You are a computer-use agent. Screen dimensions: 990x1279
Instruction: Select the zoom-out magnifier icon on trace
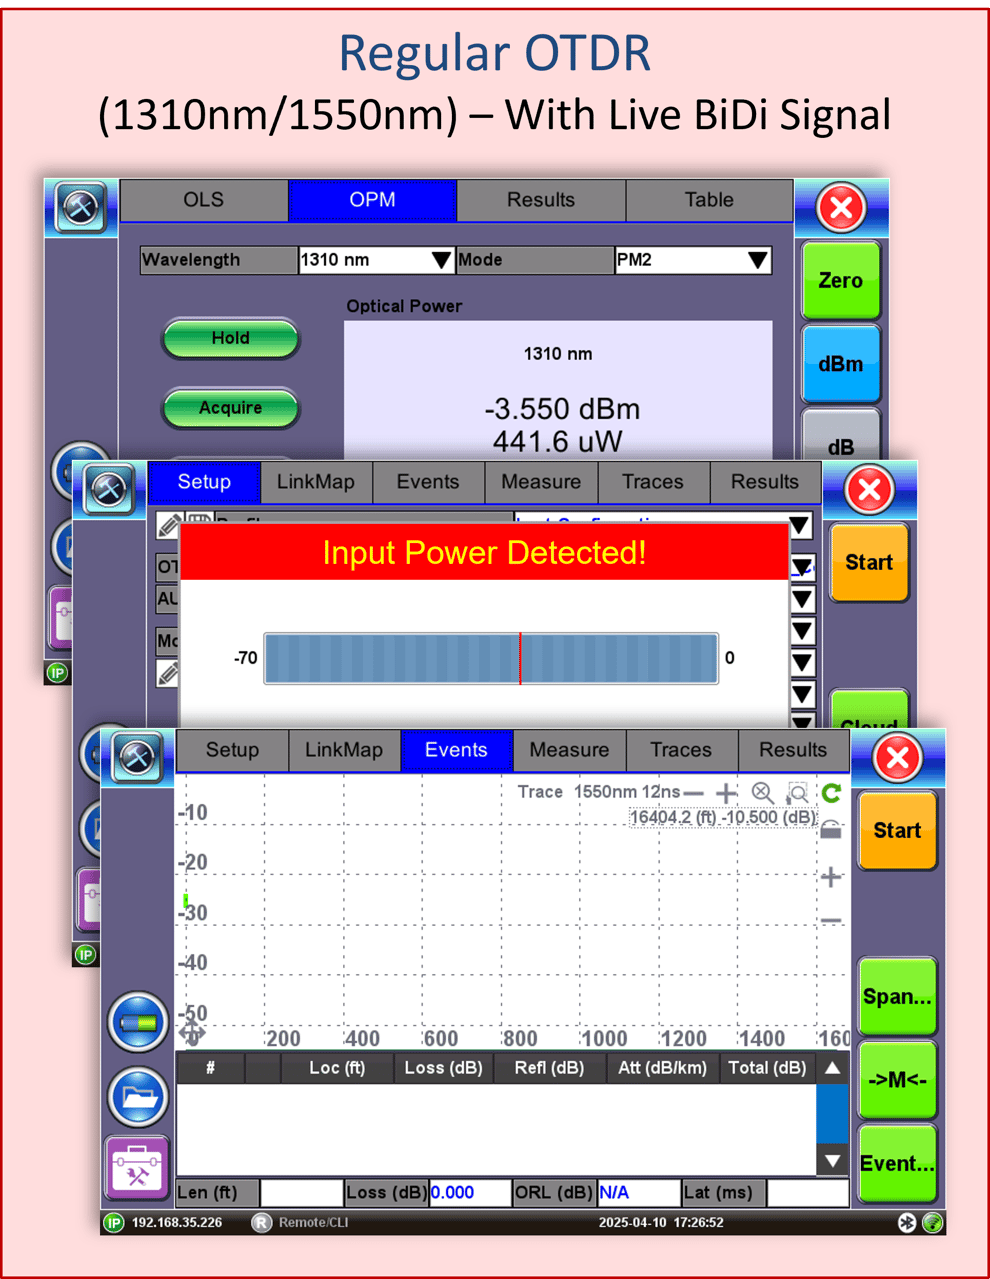point(761,792)
